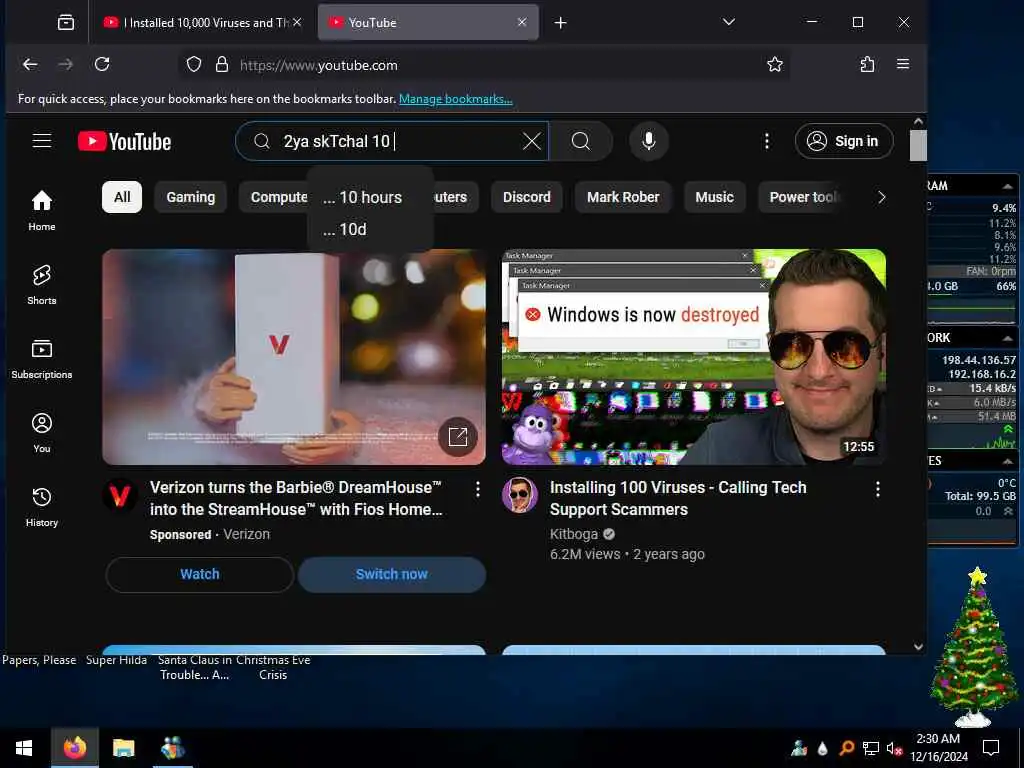This screenshot has width=1024, height=768.
Task: Clear the search text with the X icon
Action: (532, 141)
